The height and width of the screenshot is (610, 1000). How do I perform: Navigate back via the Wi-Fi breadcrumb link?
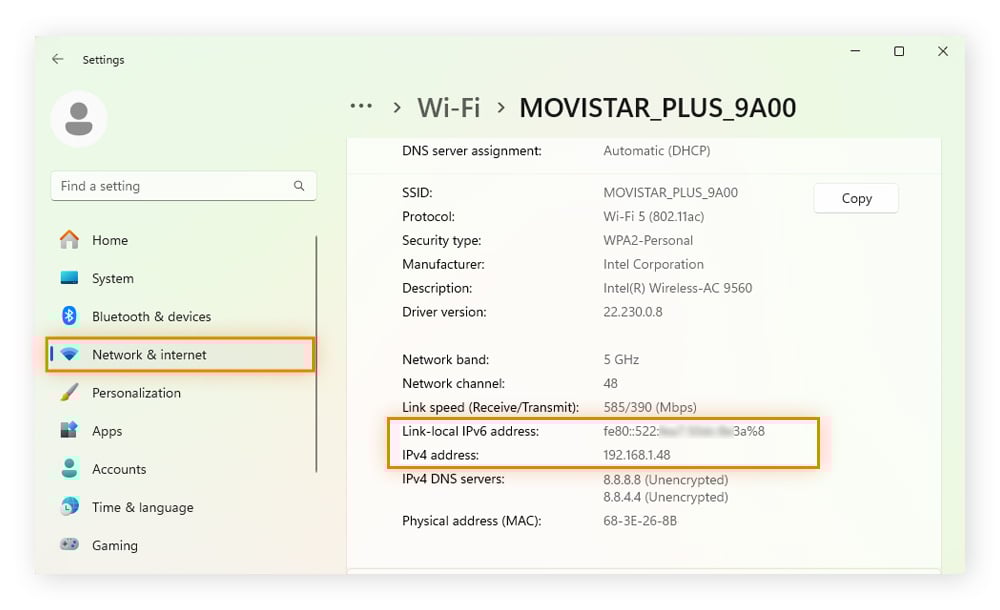tap(448, 107)
